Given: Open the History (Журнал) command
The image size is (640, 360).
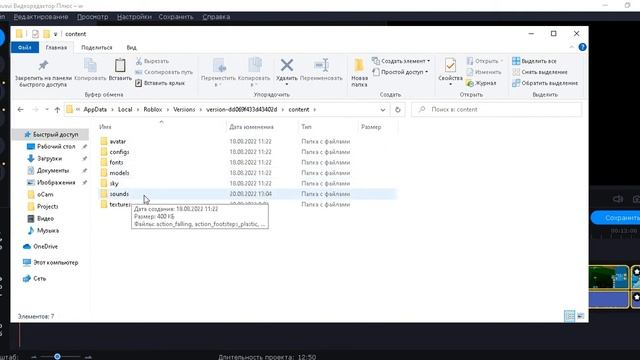Looking at the screenshot, I should [481, 83].
